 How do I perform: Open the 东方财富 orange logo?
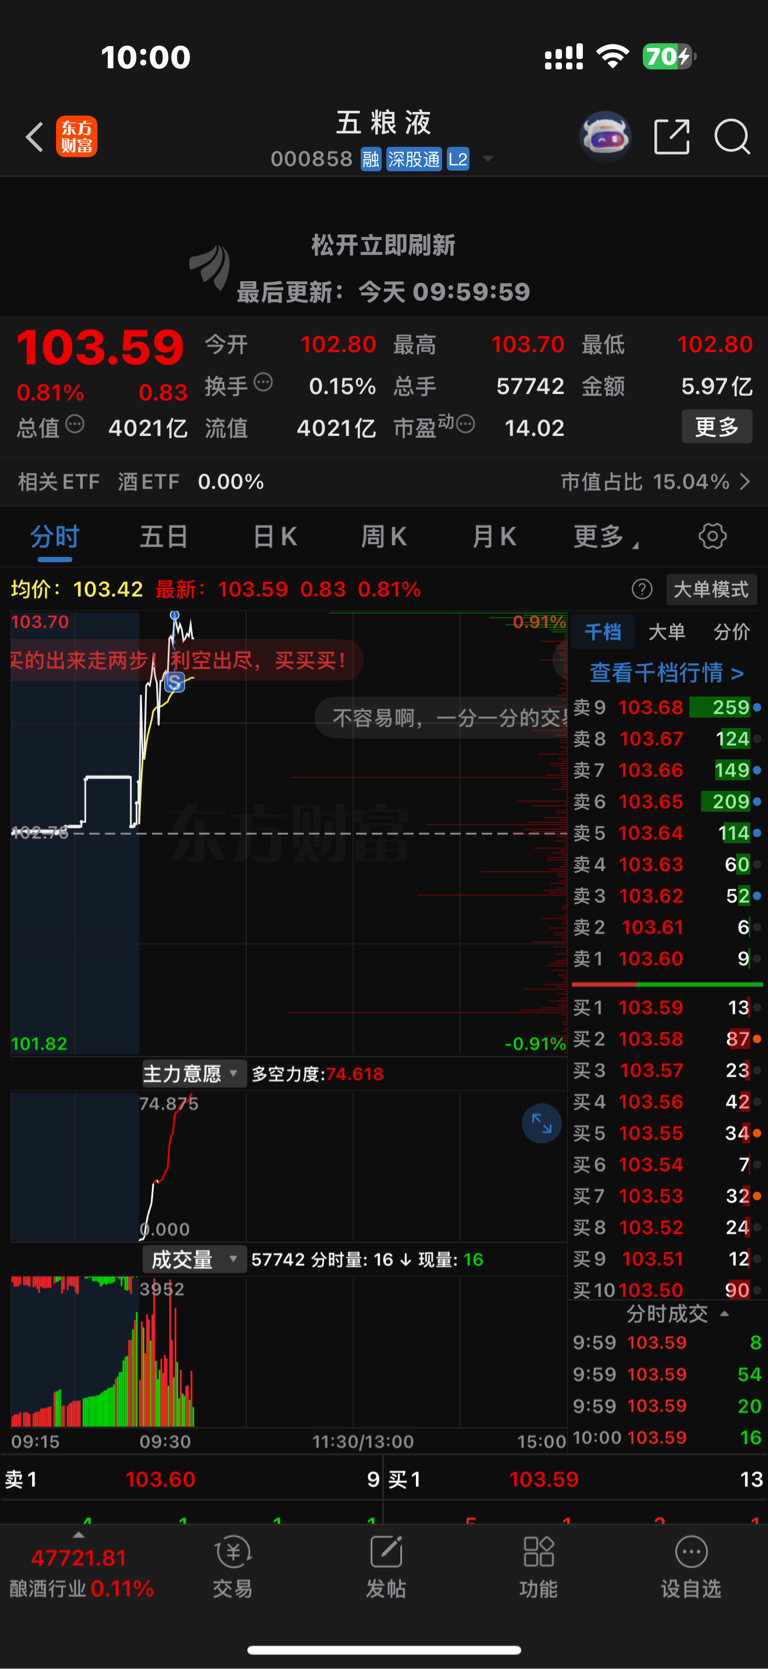click(x=77, y=137)
